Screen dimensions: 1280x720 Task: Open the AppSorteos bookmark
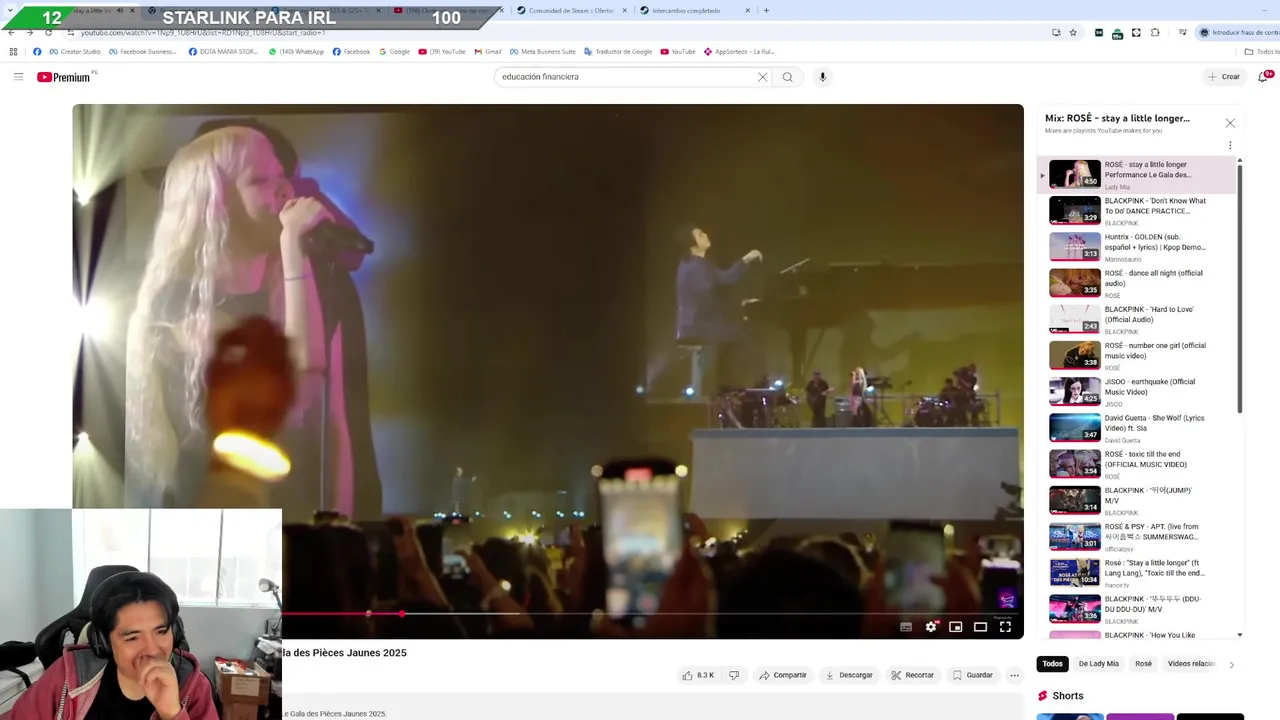739,52
